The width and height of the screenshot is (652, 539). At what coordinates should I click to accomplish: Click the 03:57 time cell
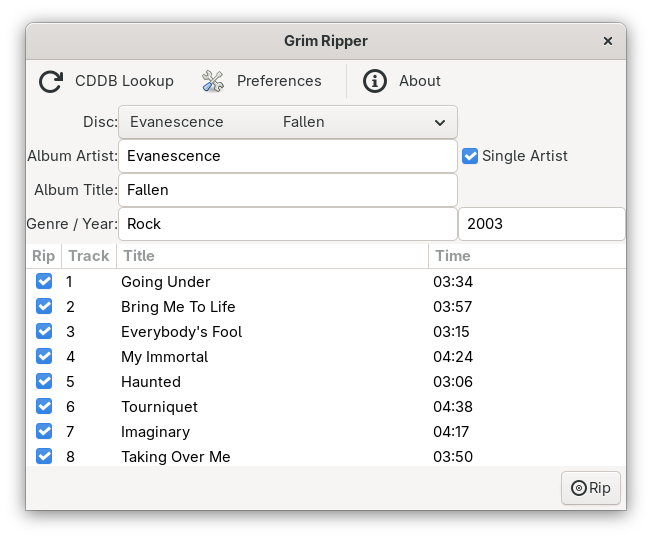tap(452, 307)
